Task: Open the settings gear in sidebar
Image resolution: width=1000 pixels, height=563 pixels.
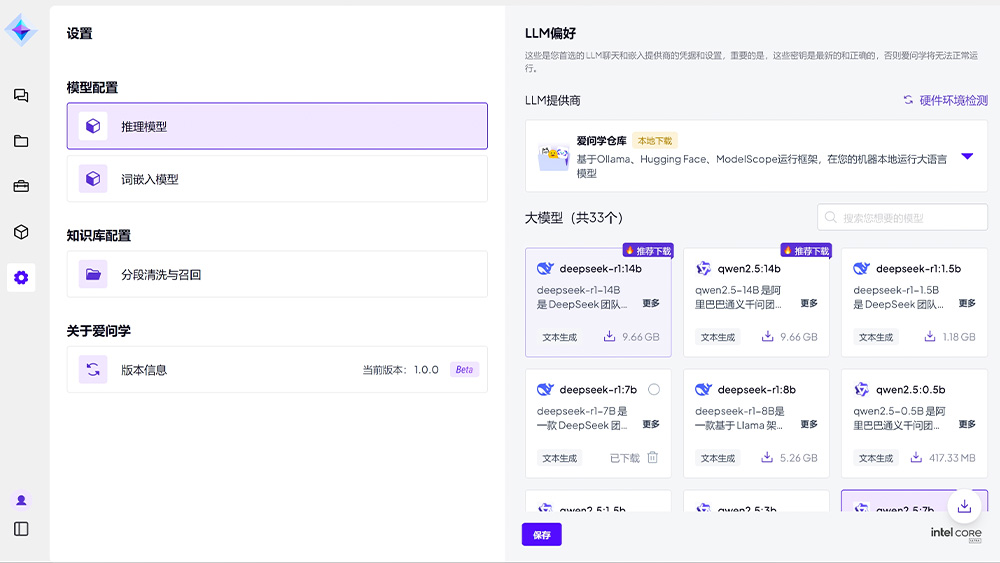Action: point(21,277)
